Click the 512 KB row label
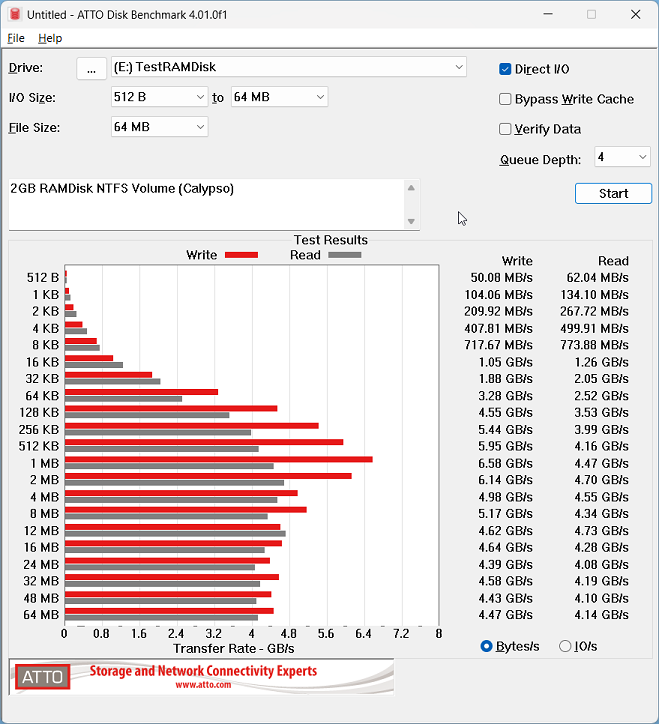Screen dimensions: 659x724 pos(39,446)
